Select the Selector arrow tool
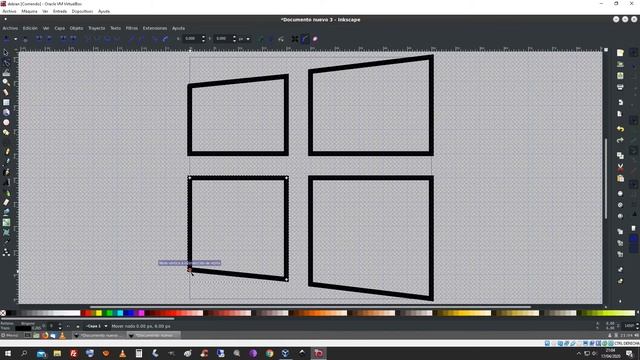 [x=6, y=53]
